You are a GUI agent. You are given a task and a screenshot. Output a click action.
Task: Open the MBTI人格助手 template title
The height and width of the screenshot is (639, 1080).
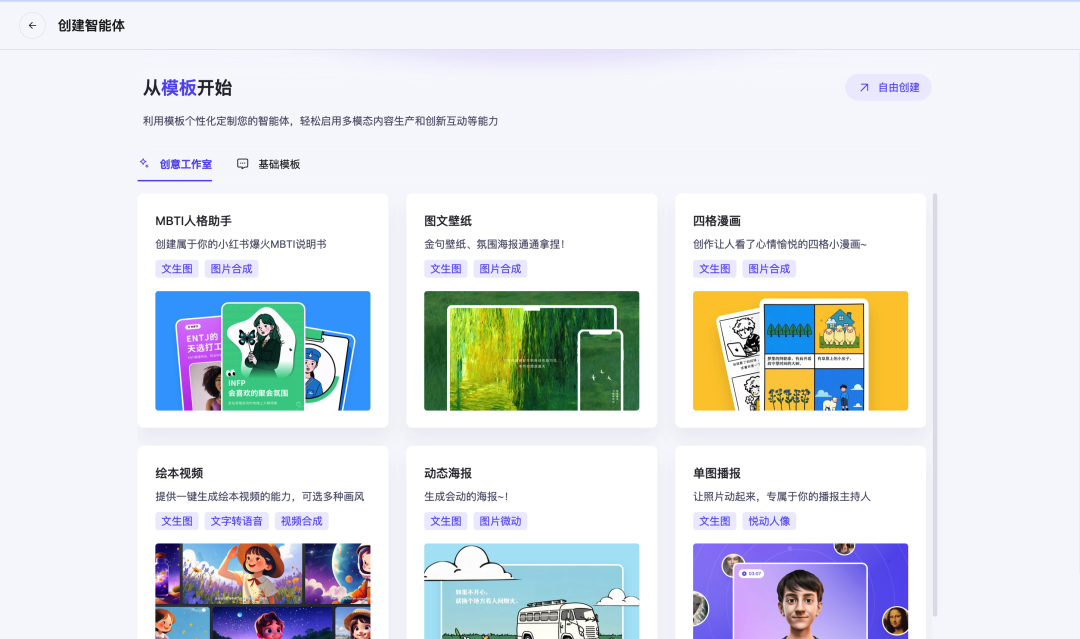[x=194, y=221]
